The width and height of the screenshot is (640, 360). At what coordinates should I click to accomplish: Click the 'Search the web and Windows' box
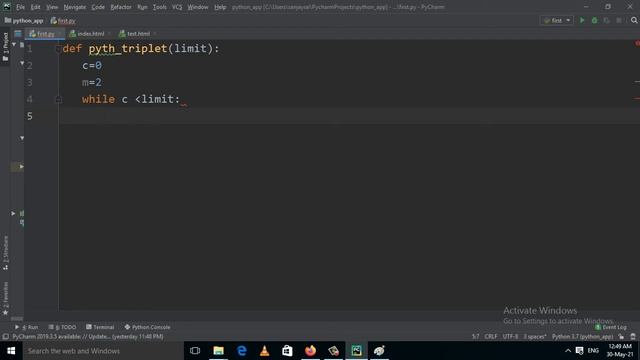coord(103,351)
